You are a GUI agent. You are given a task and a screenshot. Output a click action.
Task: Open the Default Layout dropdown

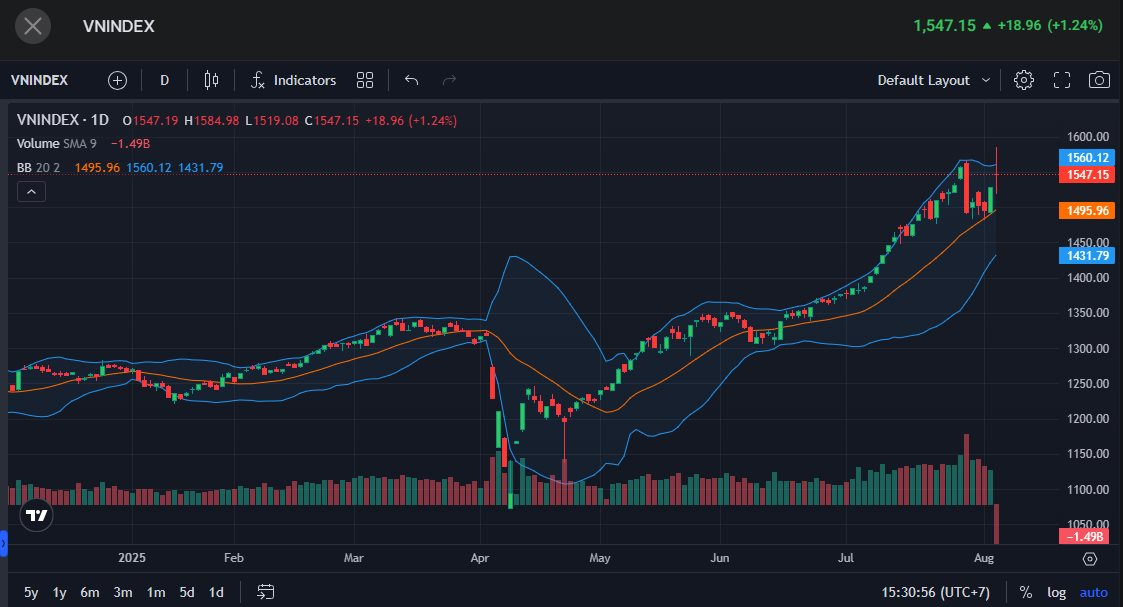click(x=931, y=79)
